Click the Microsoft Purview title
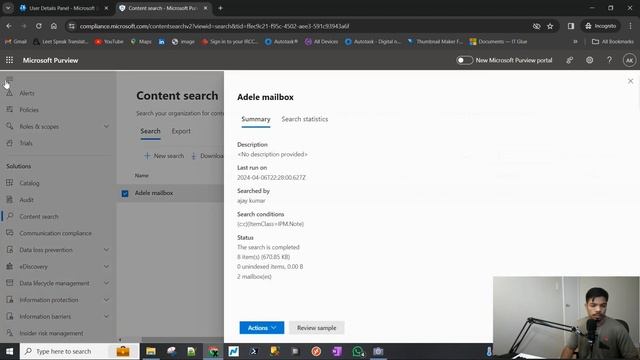The width and height of the screenshot is (640, 360). coord(51,60)
